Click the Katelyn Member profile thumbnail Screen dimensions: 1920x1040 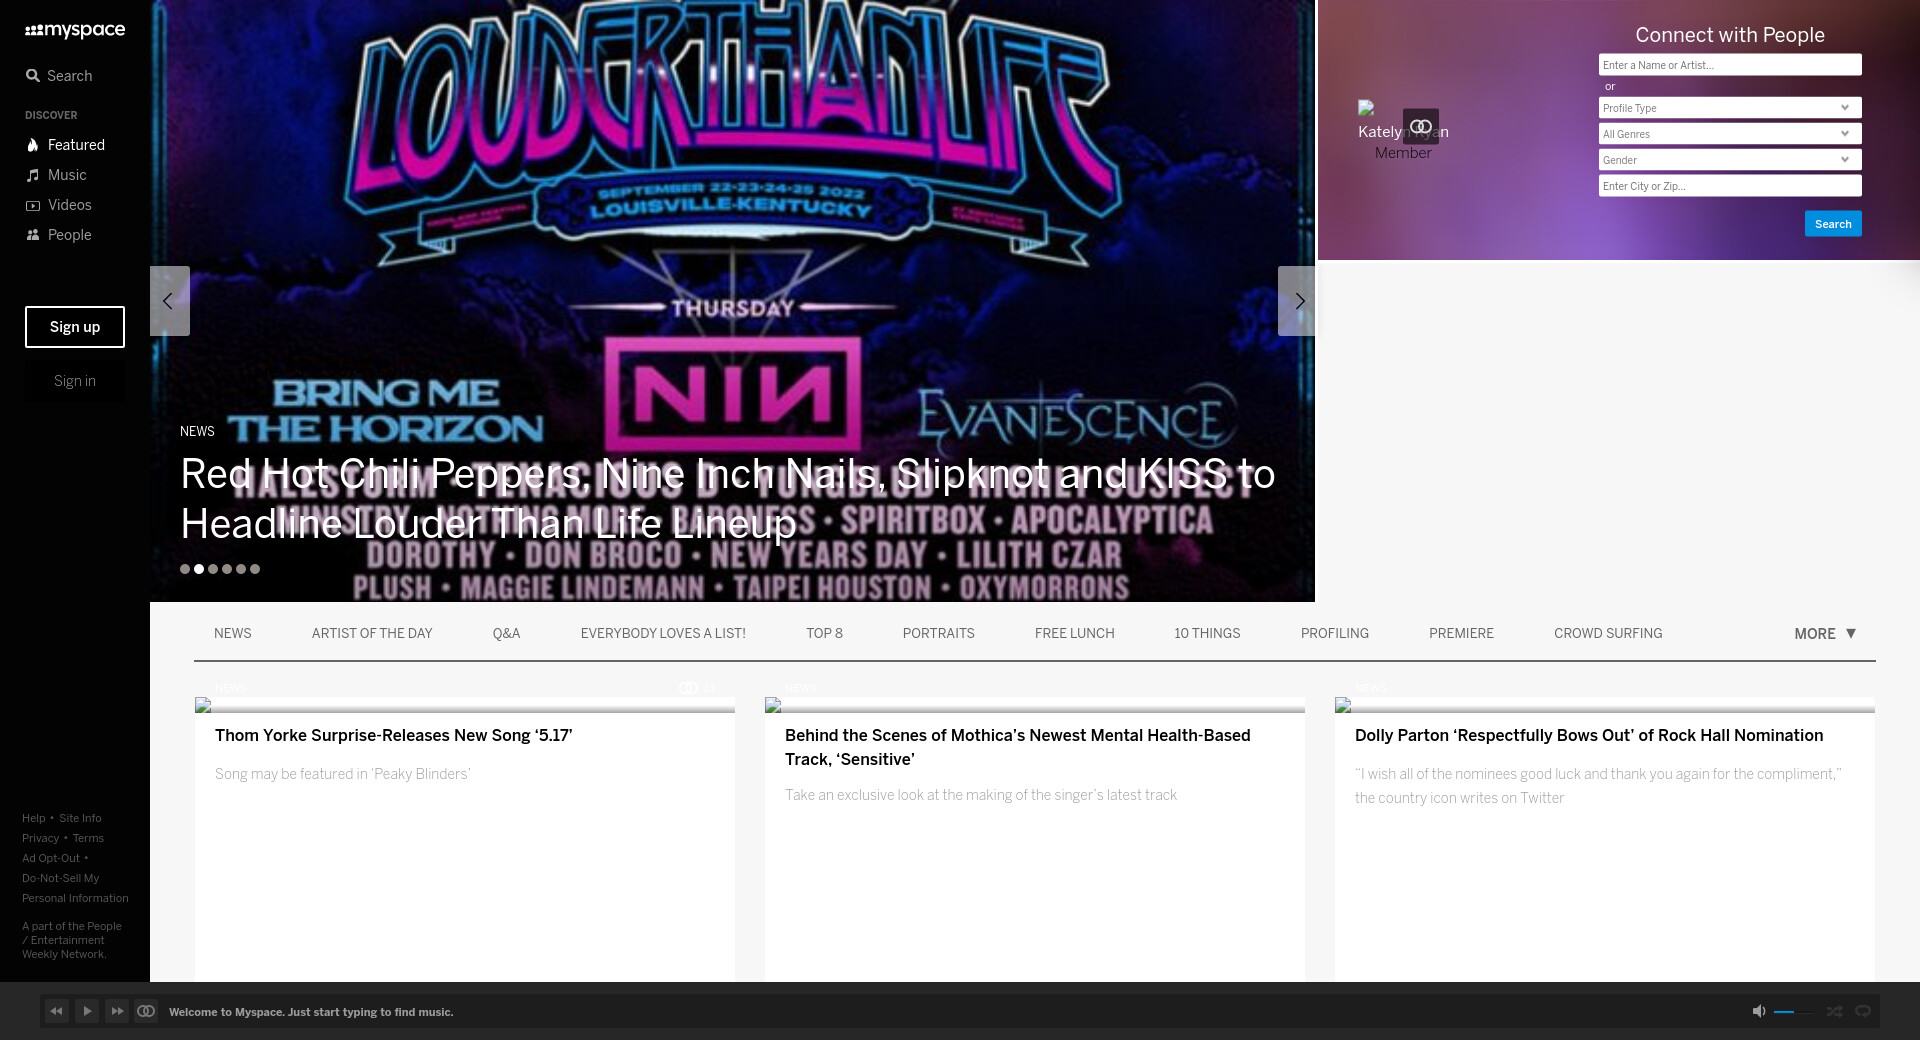tap(1366, 108)
